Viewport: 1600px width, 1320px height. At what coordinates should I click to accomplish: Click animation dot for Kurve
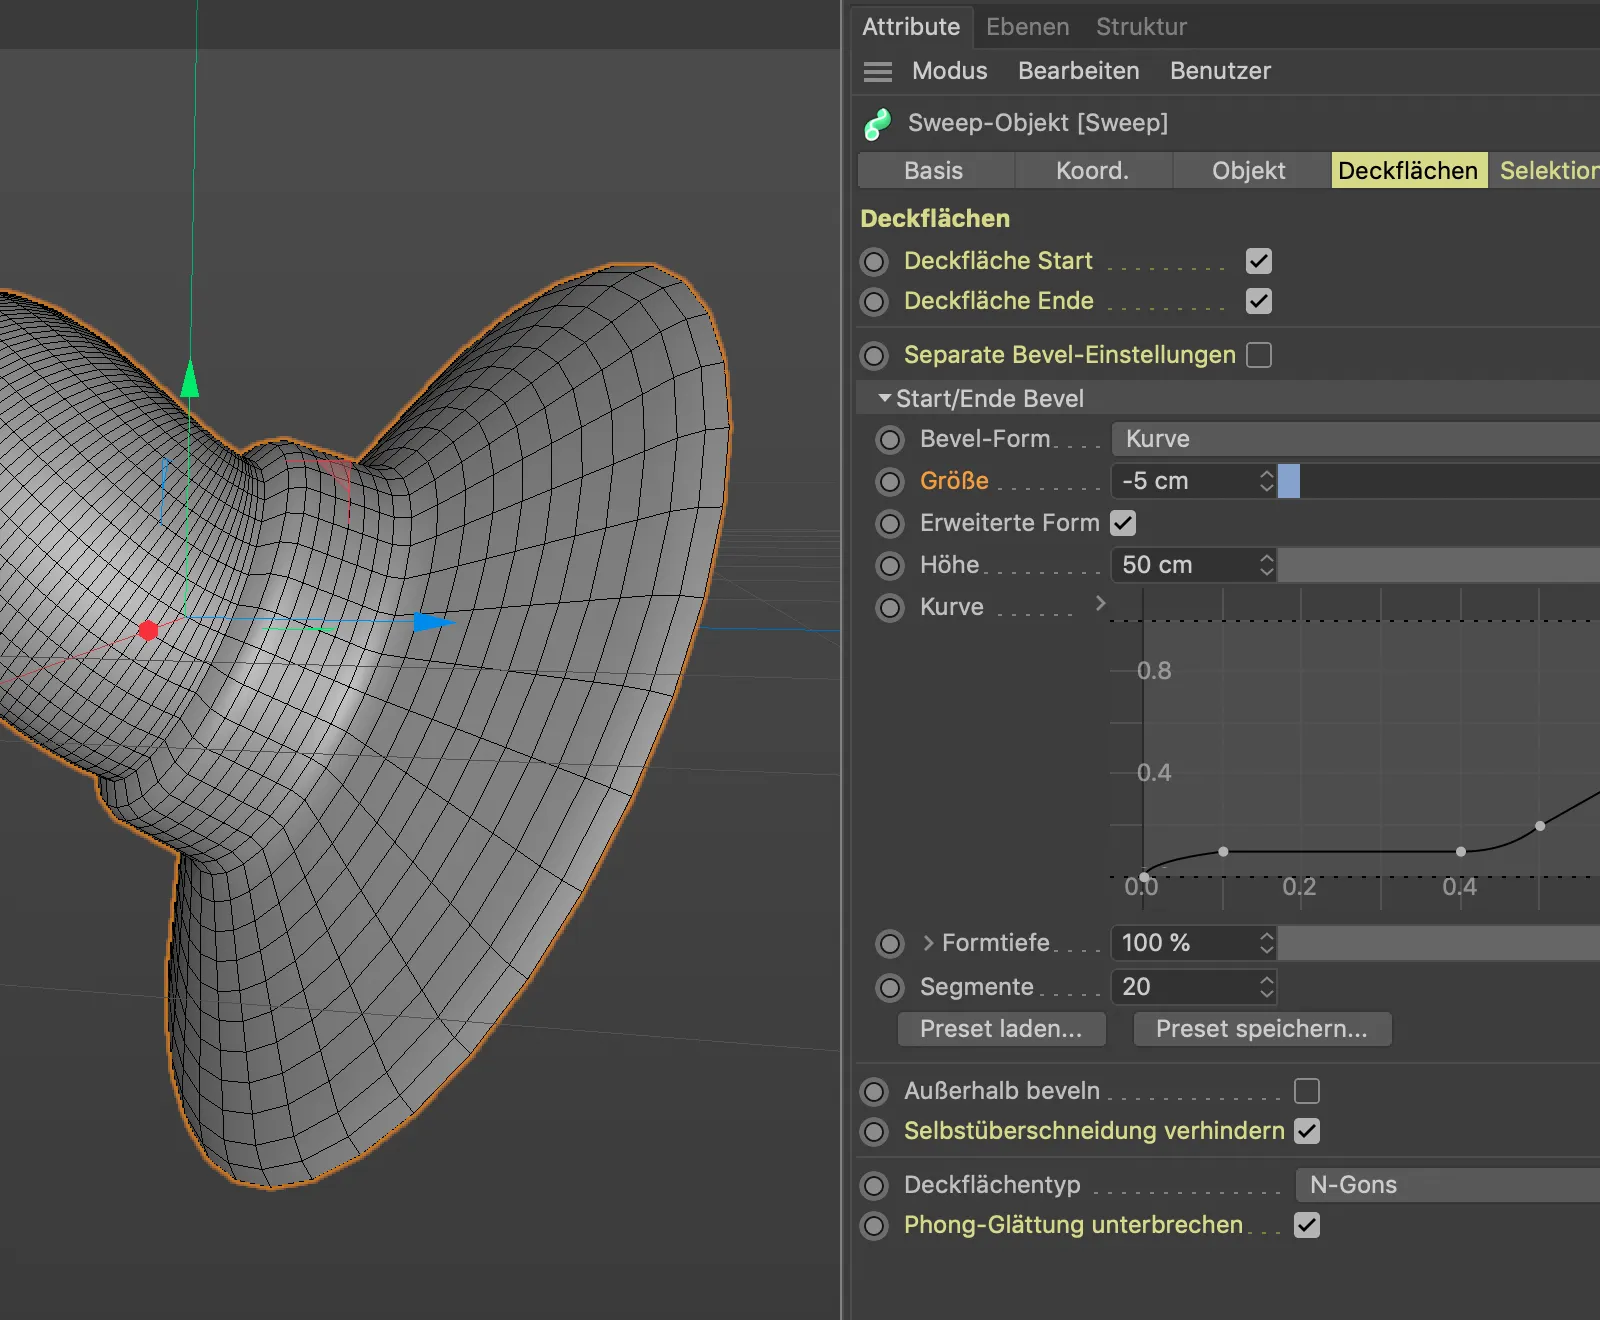click(x=890, y=608)
